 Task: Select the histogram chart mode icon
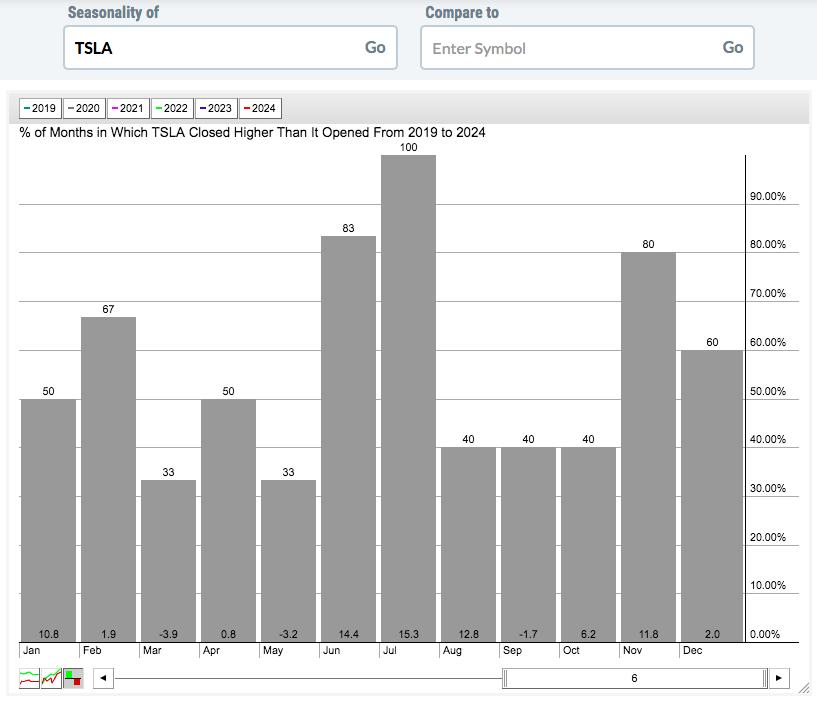pos(73,678)
